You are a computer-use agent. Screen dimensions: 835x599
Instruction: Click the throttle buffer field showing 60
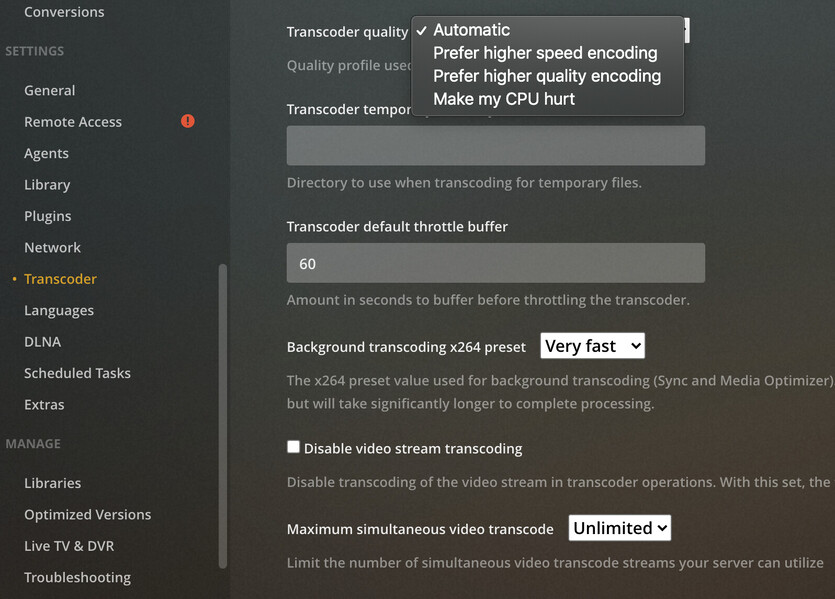click(496, 263)
